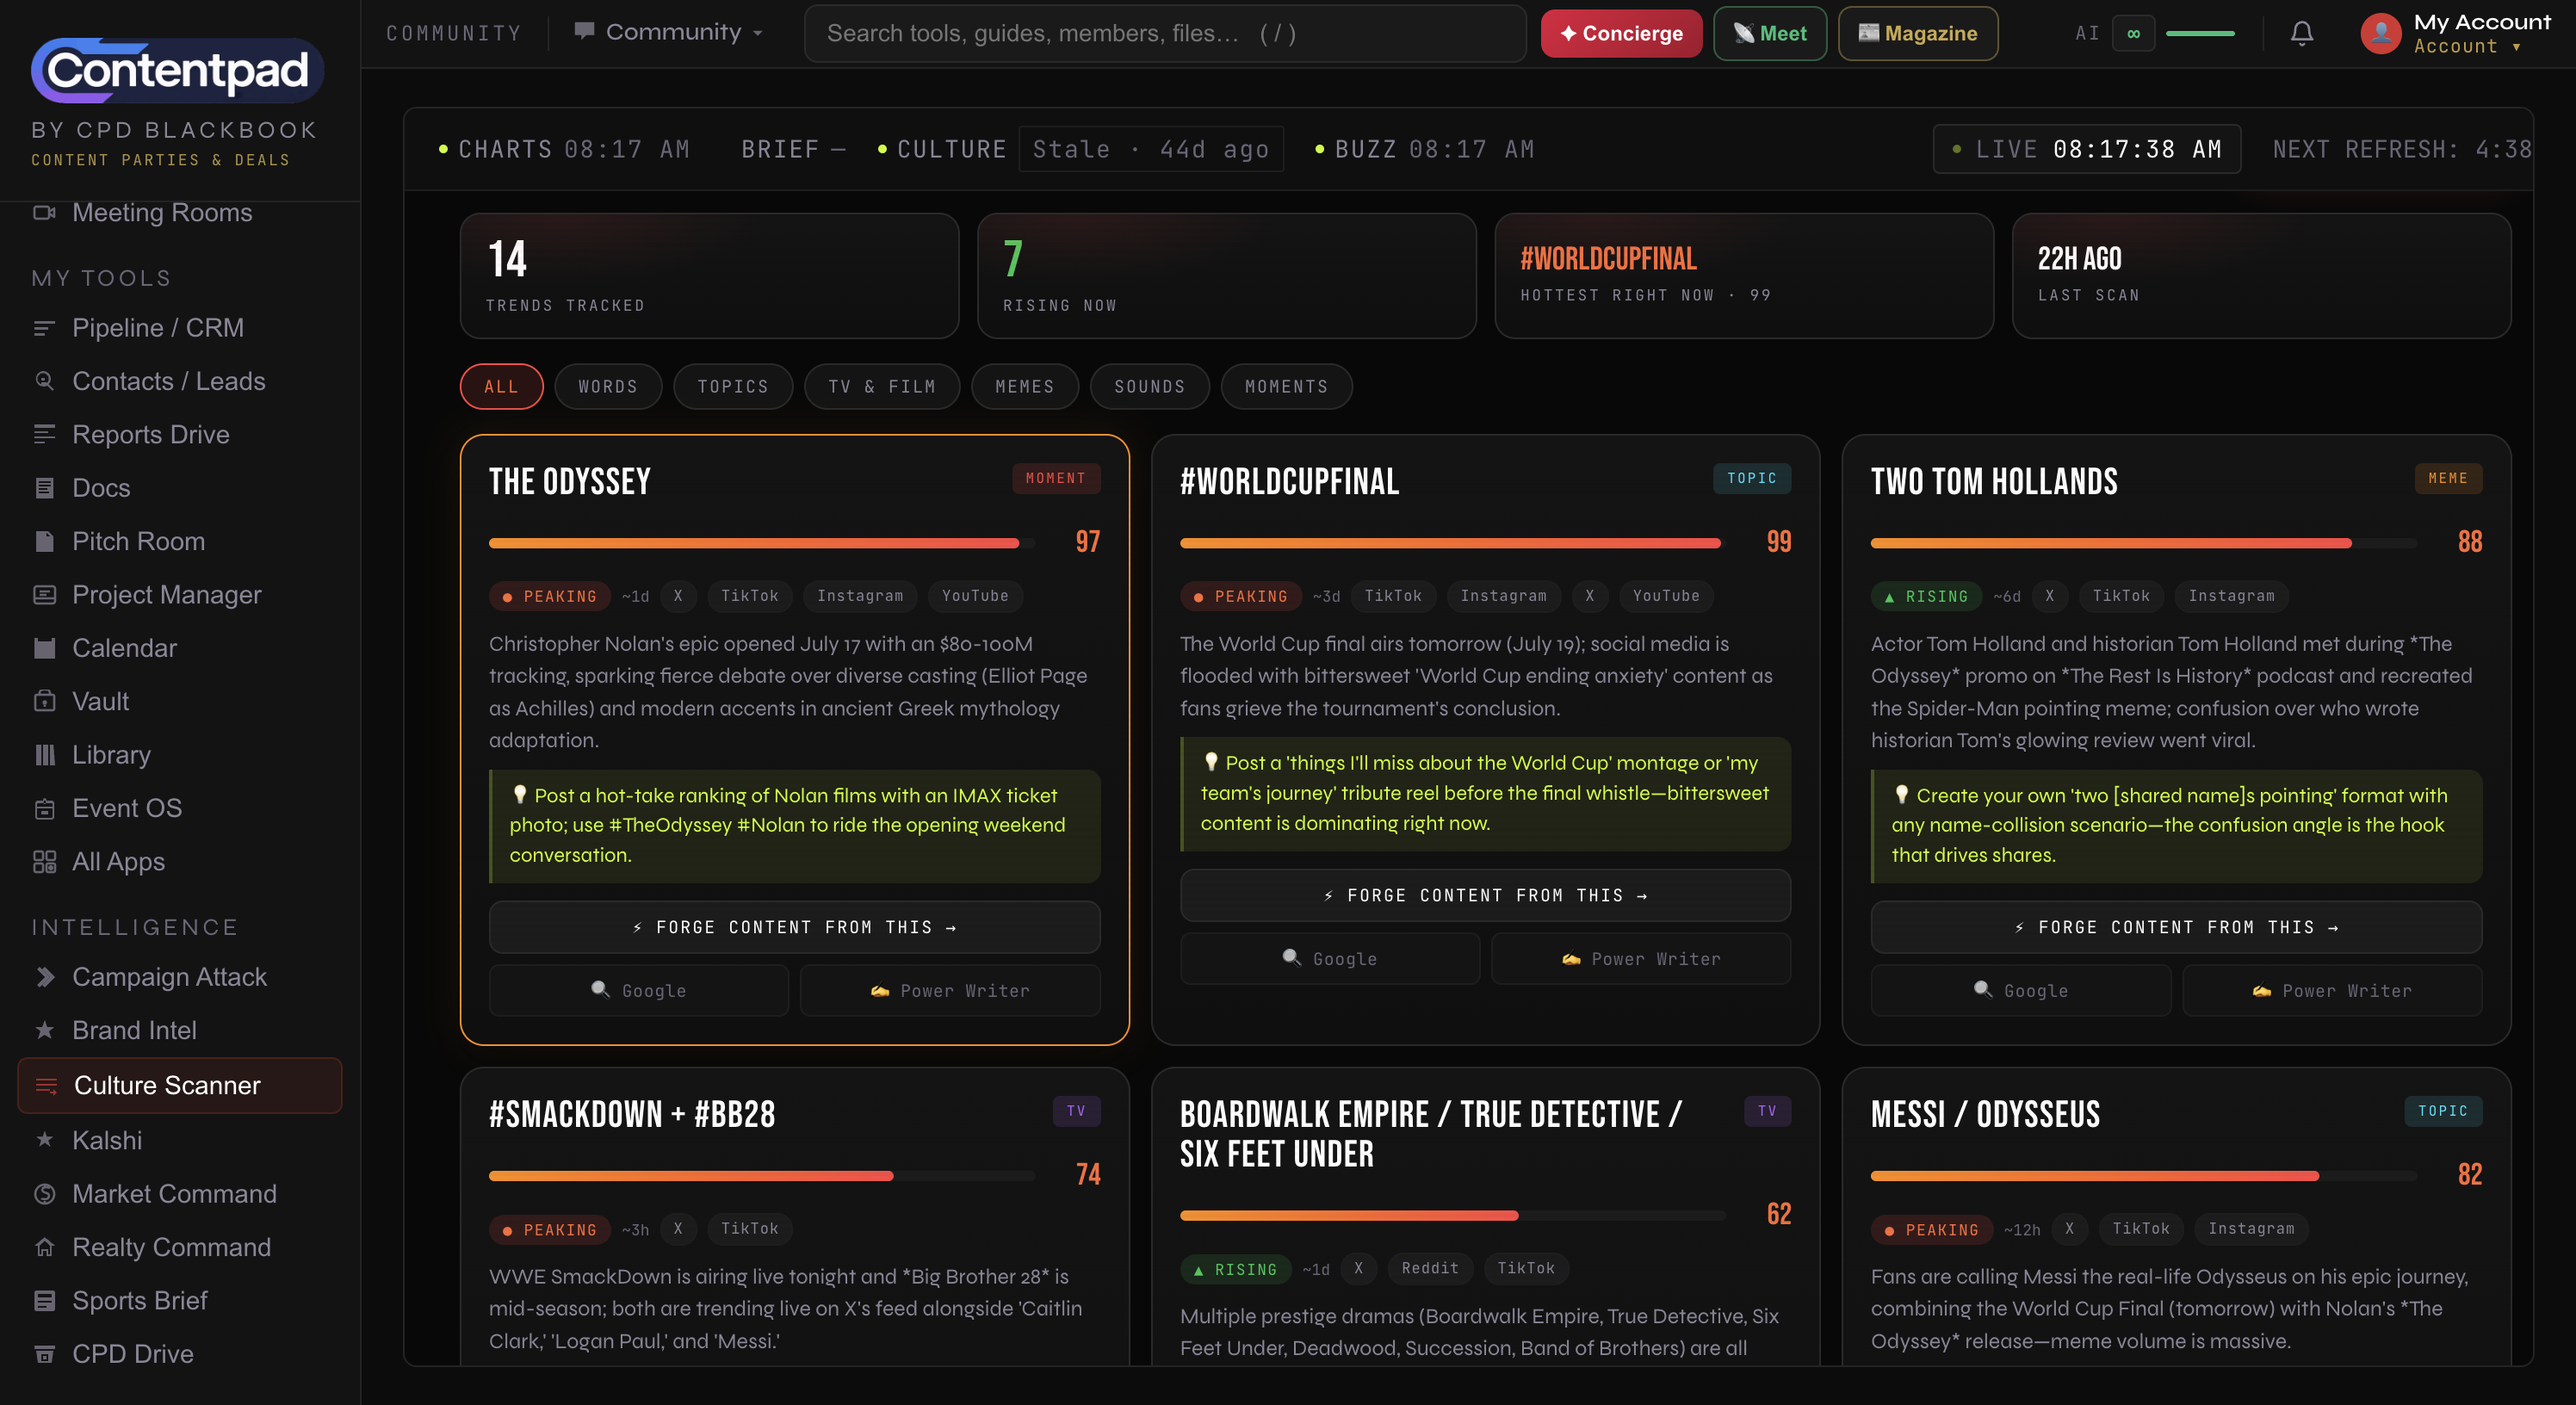
Task: Show MOMENTS trends only
Action: click(x=1287, y=387)
